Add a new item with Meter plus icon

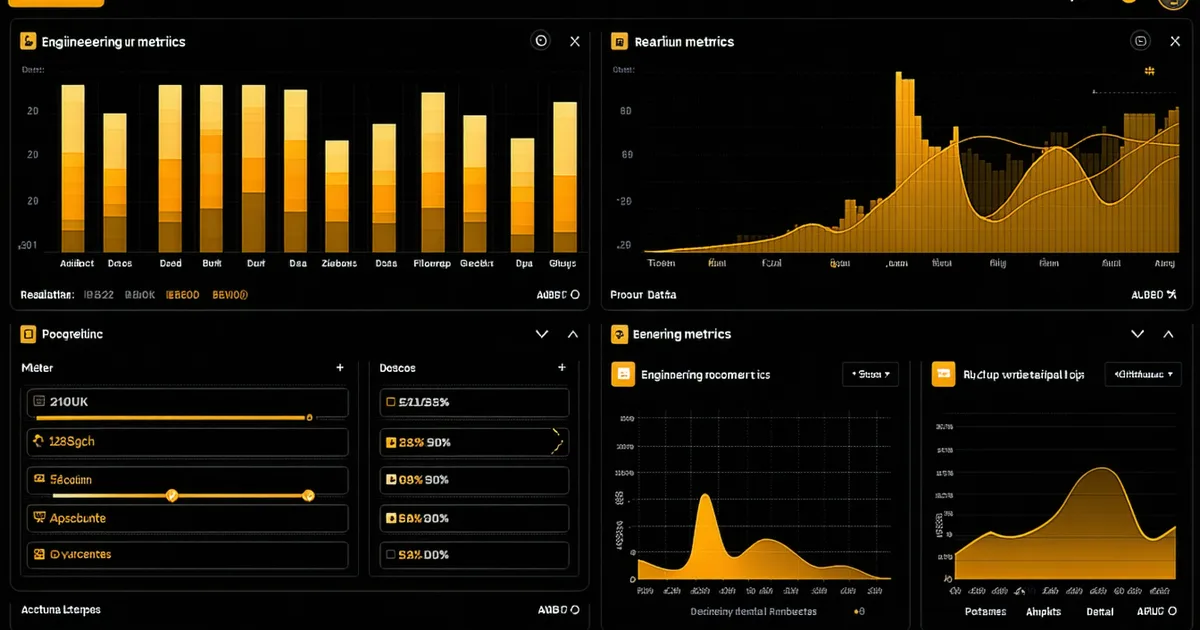[x=340, y=368]
